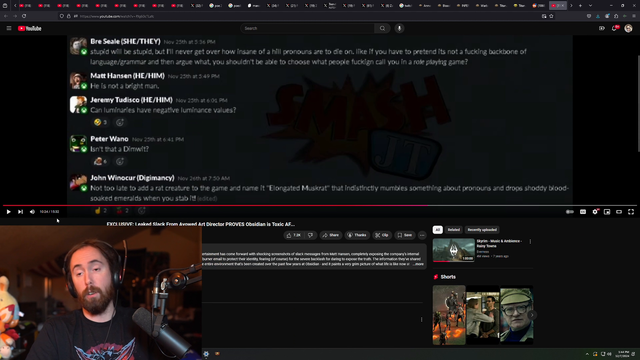
Task: Open more actions ellipsis beside Save
Action: (422, 235)
